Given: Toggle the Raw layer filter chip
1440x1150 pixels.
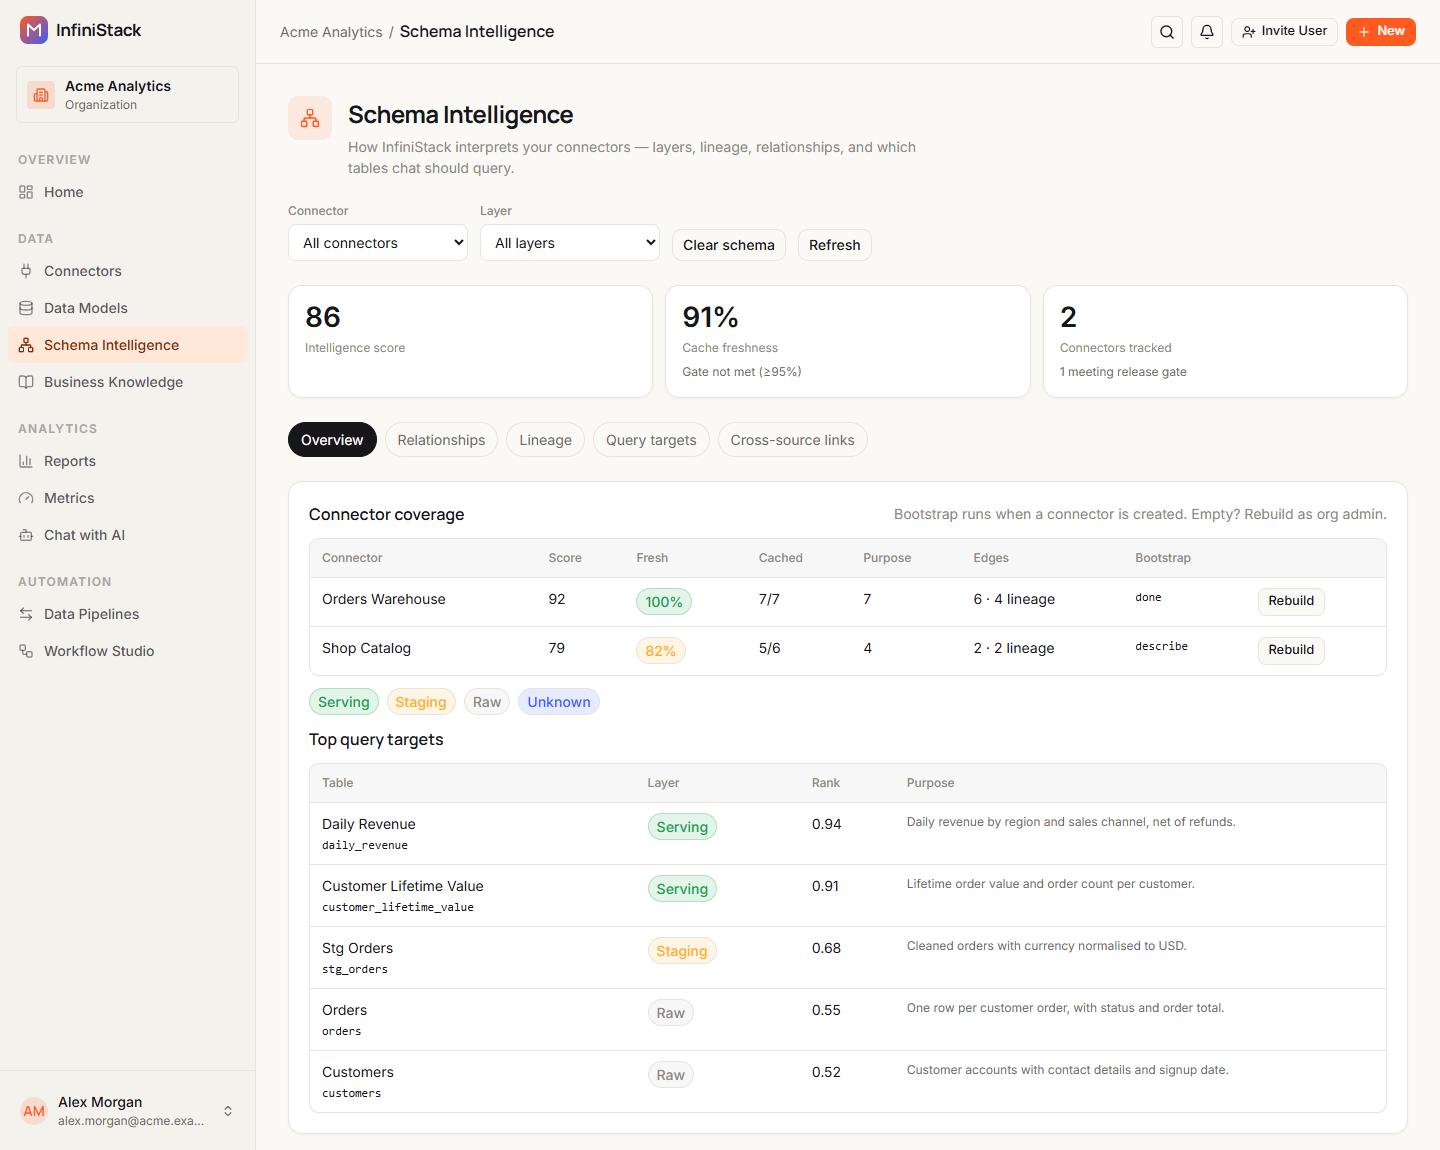Looking at the screenshot, I should (487, 702).
